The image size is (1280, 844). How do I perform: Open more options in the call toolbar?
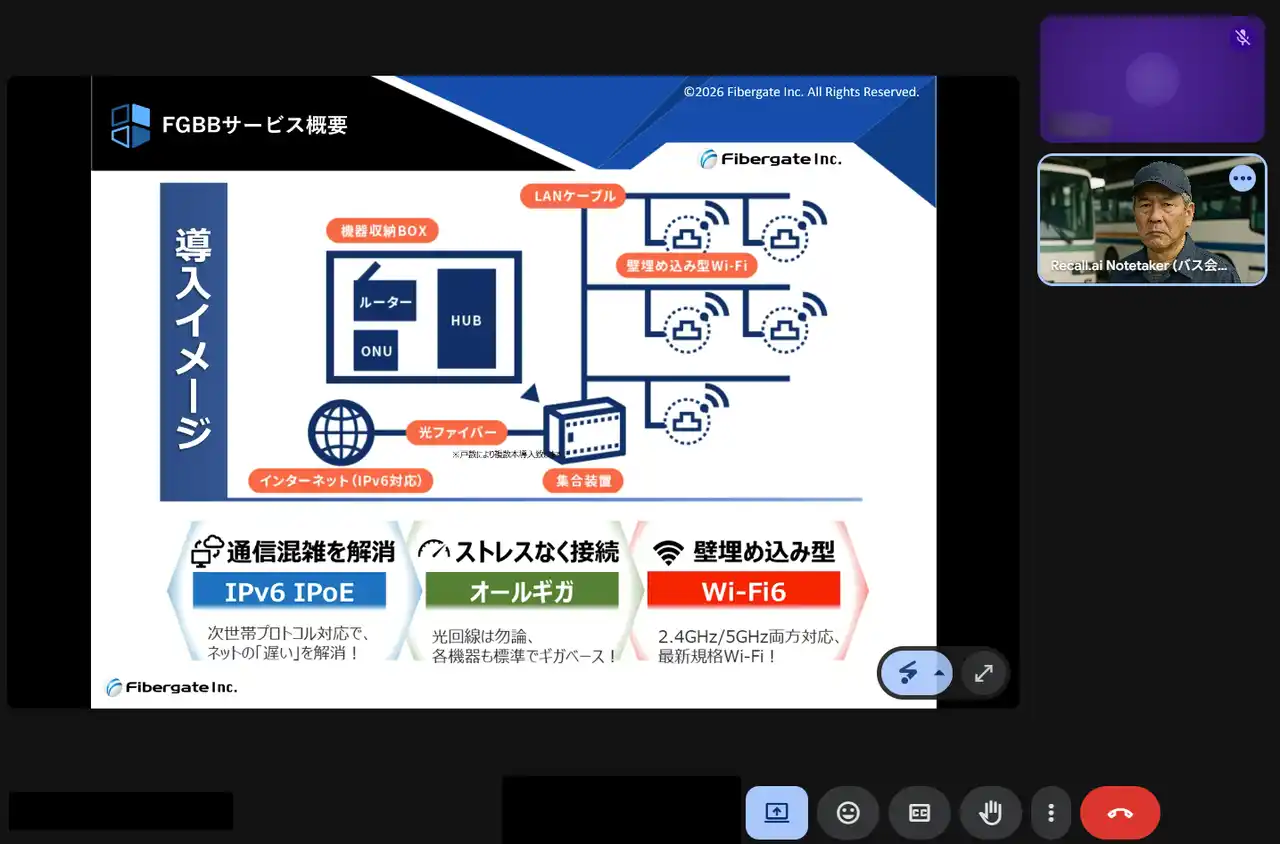[x=1050, y=813]
